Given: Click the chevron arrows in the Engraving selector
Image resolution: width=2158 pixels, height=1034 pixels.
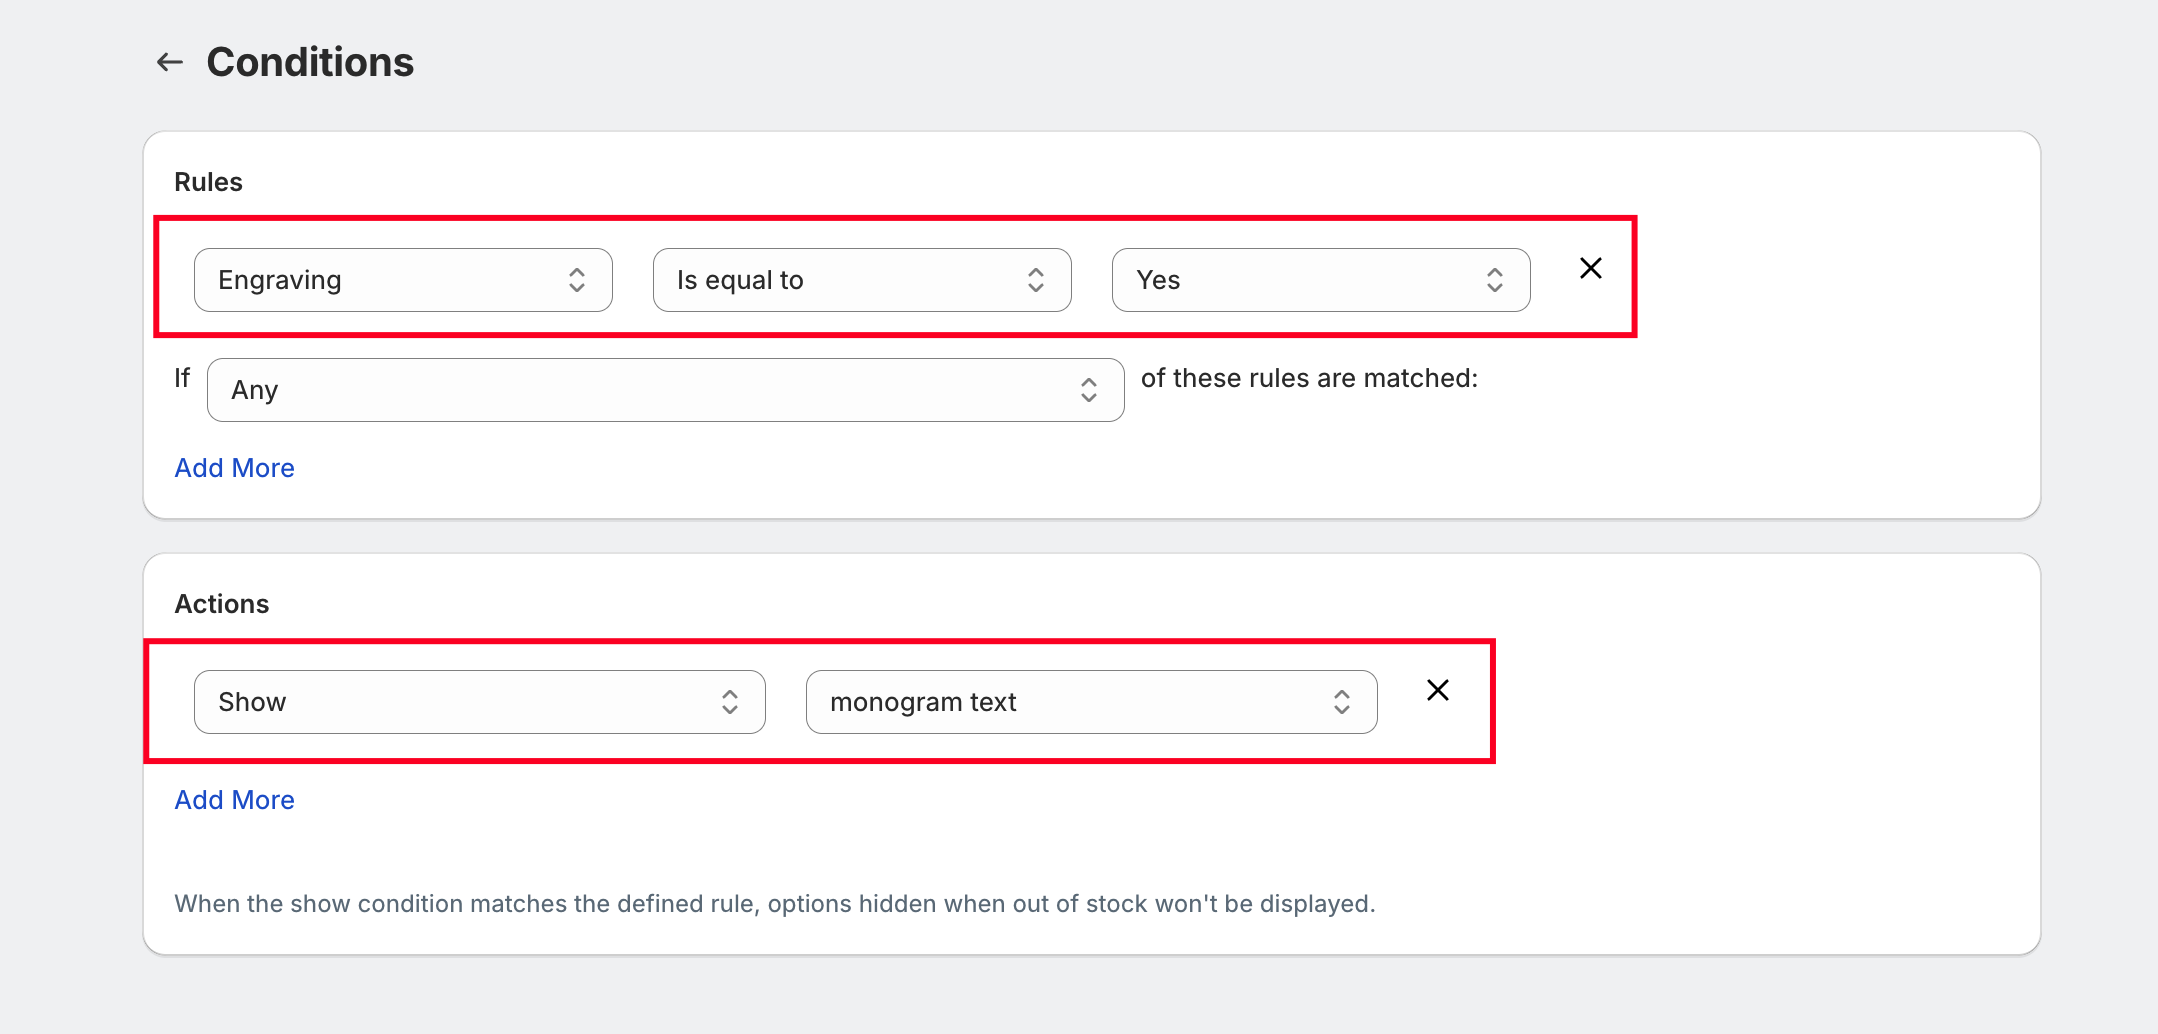Looking at the screenshot, I should (577, 280).
